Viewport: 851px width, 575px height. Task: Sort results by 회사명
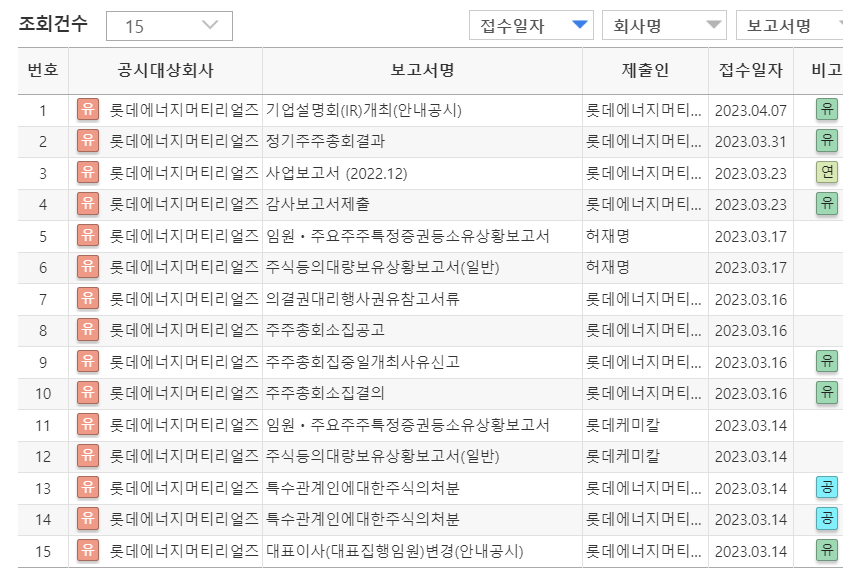click(x=664, y=26)
